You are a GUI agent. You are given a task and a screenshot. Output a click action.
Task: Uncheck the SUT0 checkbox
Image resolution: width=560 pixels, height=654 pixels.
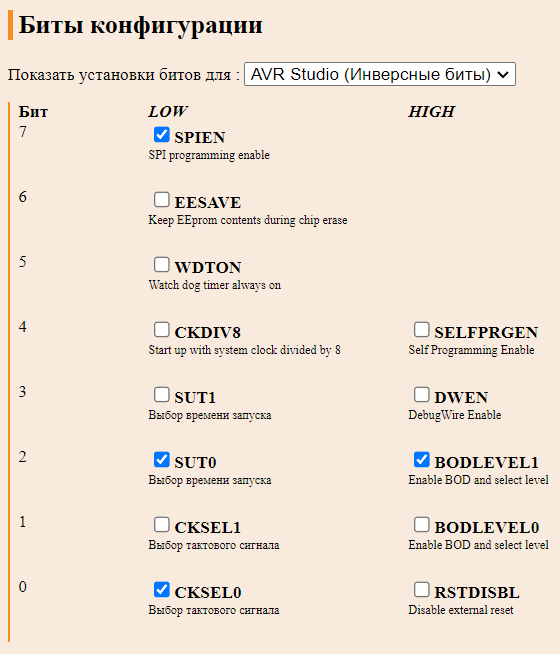coord(161,460)
